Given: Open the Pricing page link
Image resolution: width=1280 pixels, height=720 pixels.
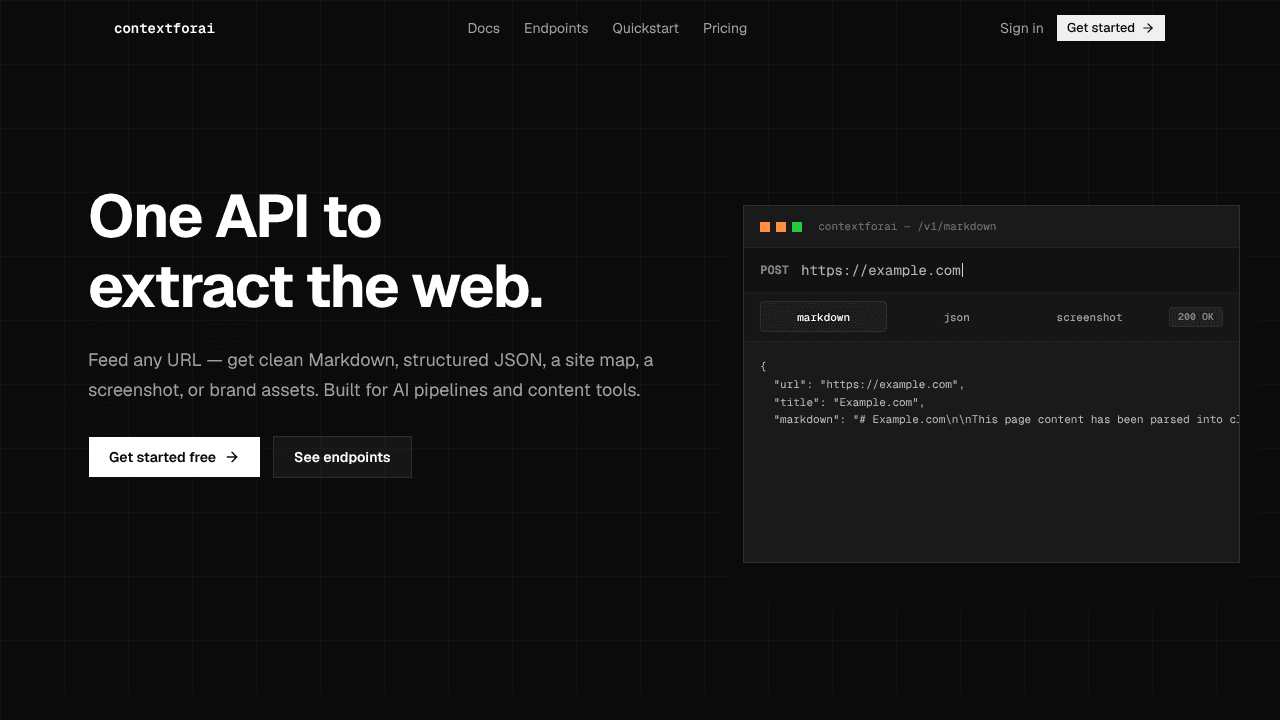Looking at the screenshot, I should [x=725, y=28].
